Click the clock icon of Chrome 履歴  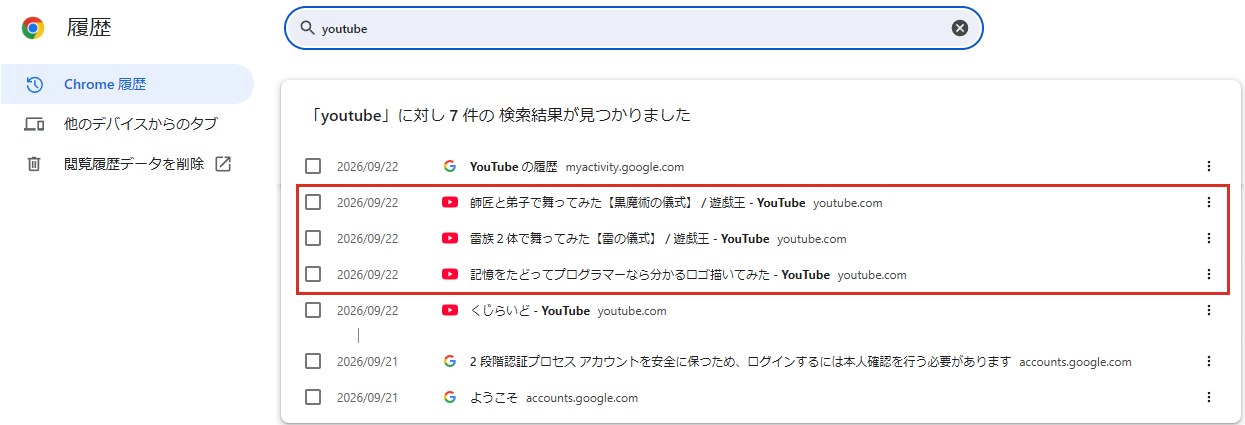pos(34,84)
